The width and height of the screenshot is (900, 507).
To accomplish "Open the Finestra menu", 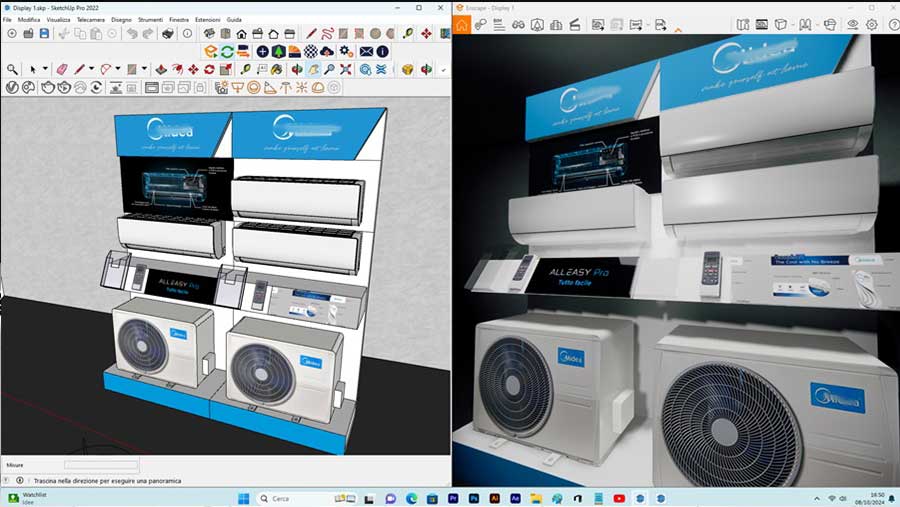I will coord(179,20).
